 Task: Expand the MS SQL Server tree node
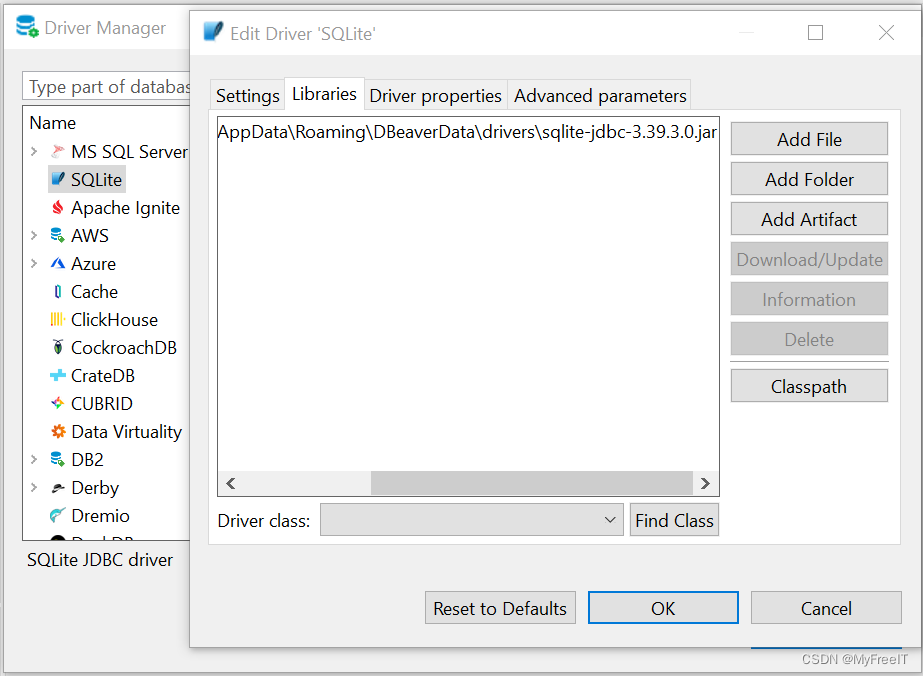(x=34, y=151)
